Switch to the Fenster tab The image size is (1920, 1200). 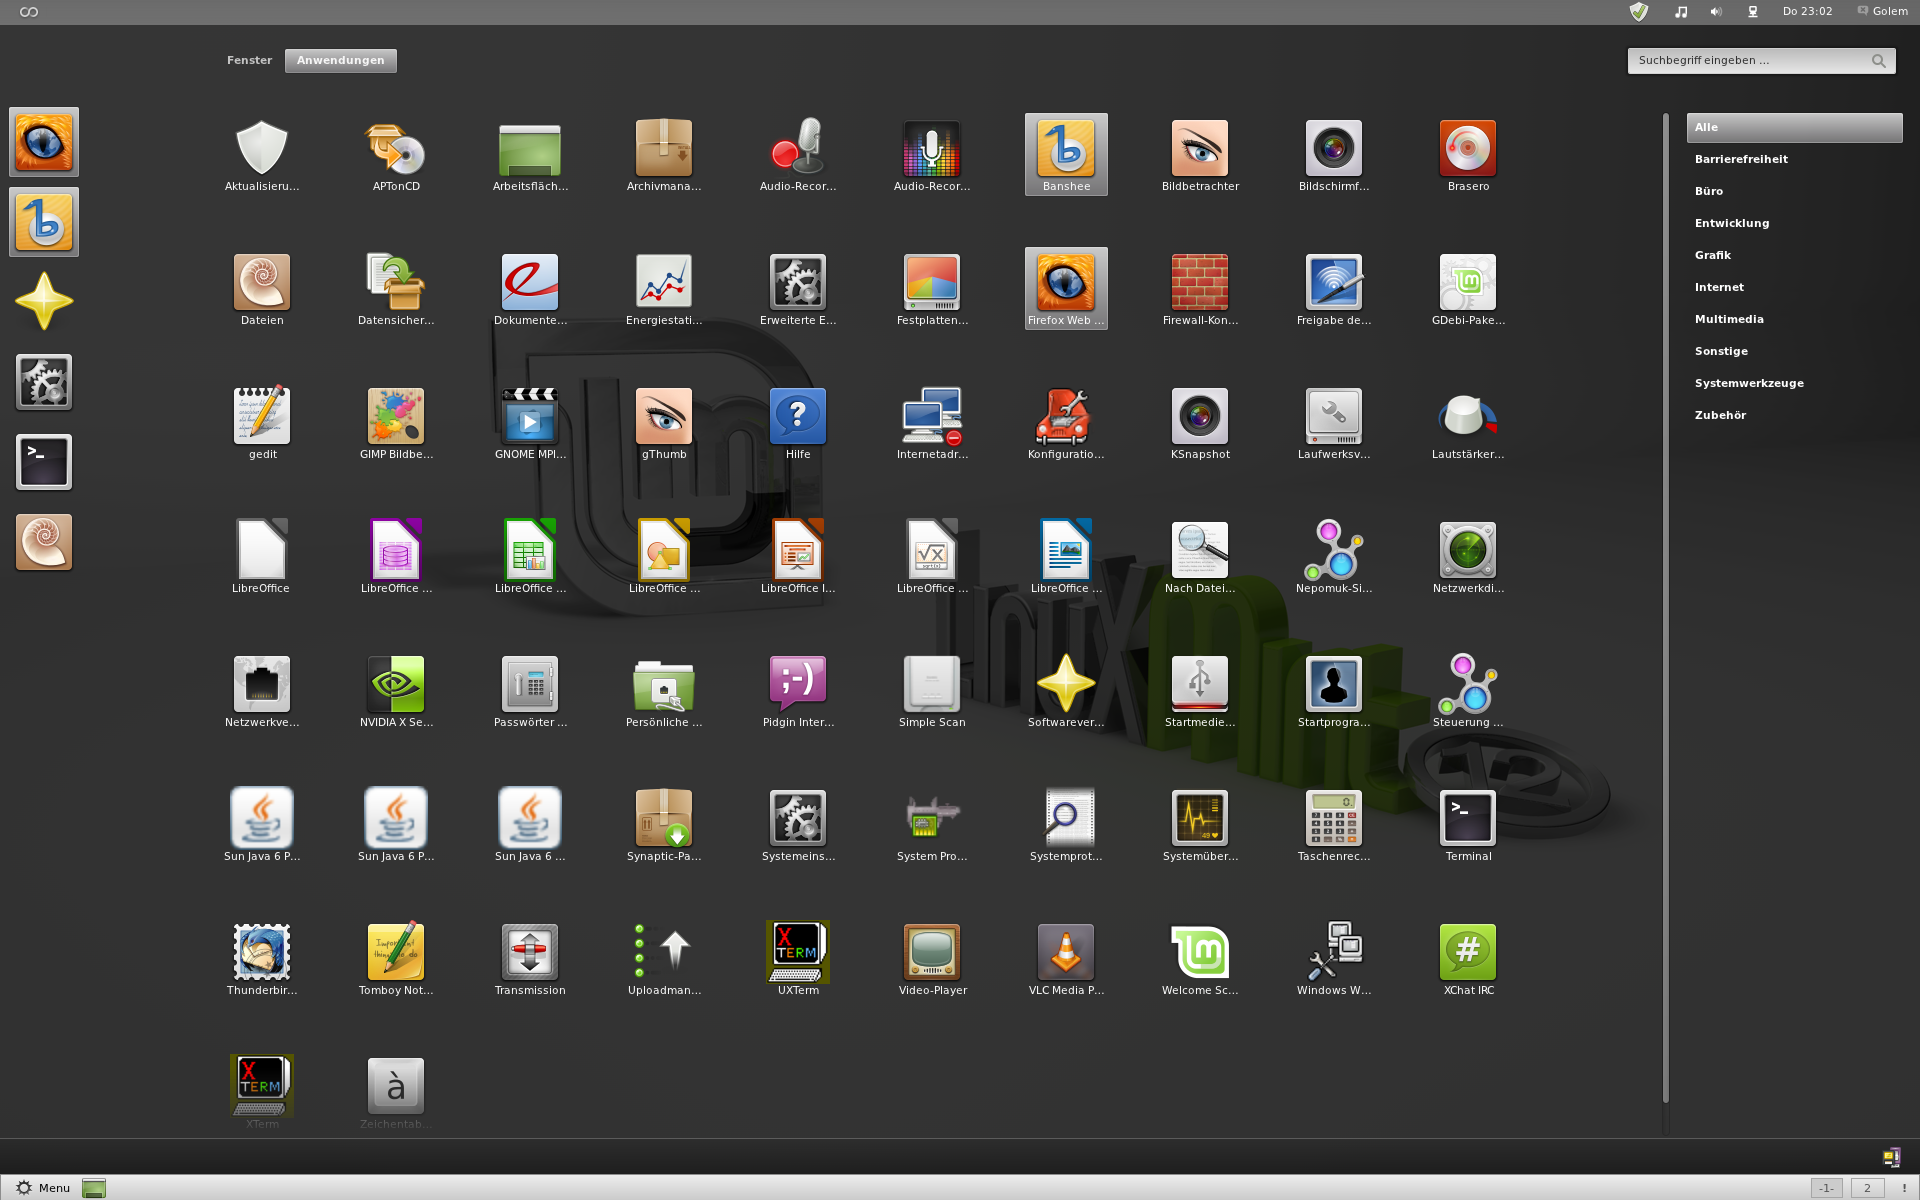click(x=249, y=60)
